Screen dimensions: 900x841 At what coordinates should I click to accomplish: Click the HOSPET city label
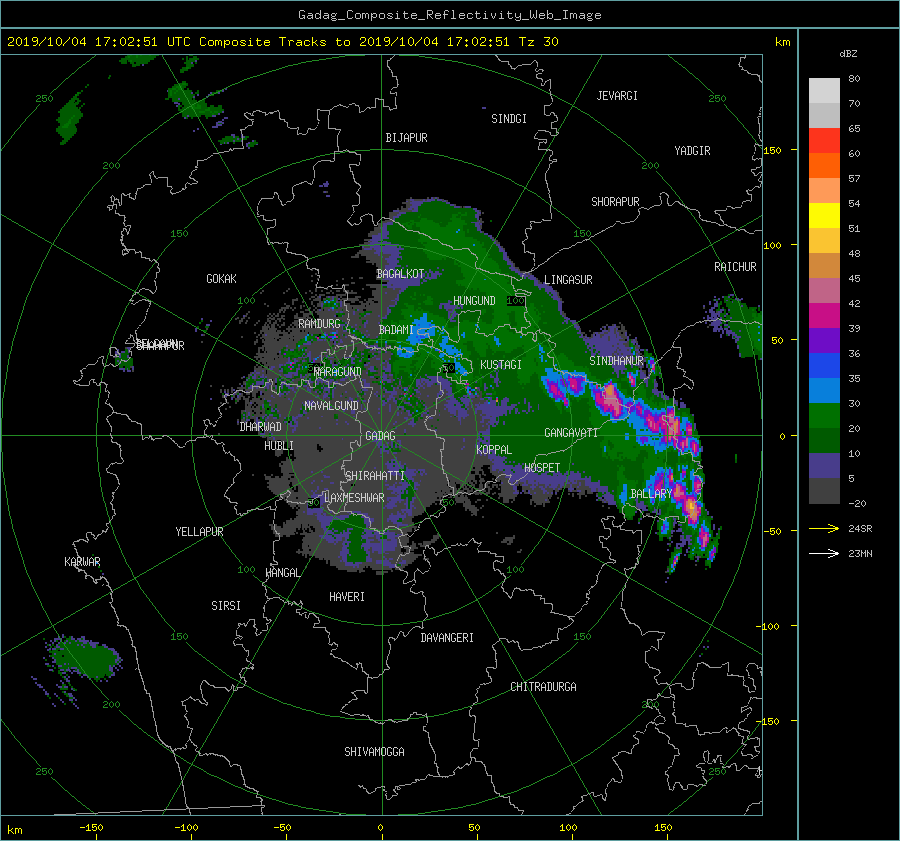pyautogui.click(x=542, y=468)
